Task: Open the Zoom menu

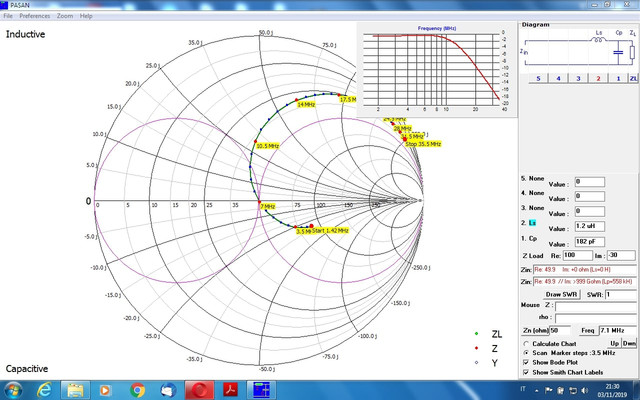Action: point(65,16)
